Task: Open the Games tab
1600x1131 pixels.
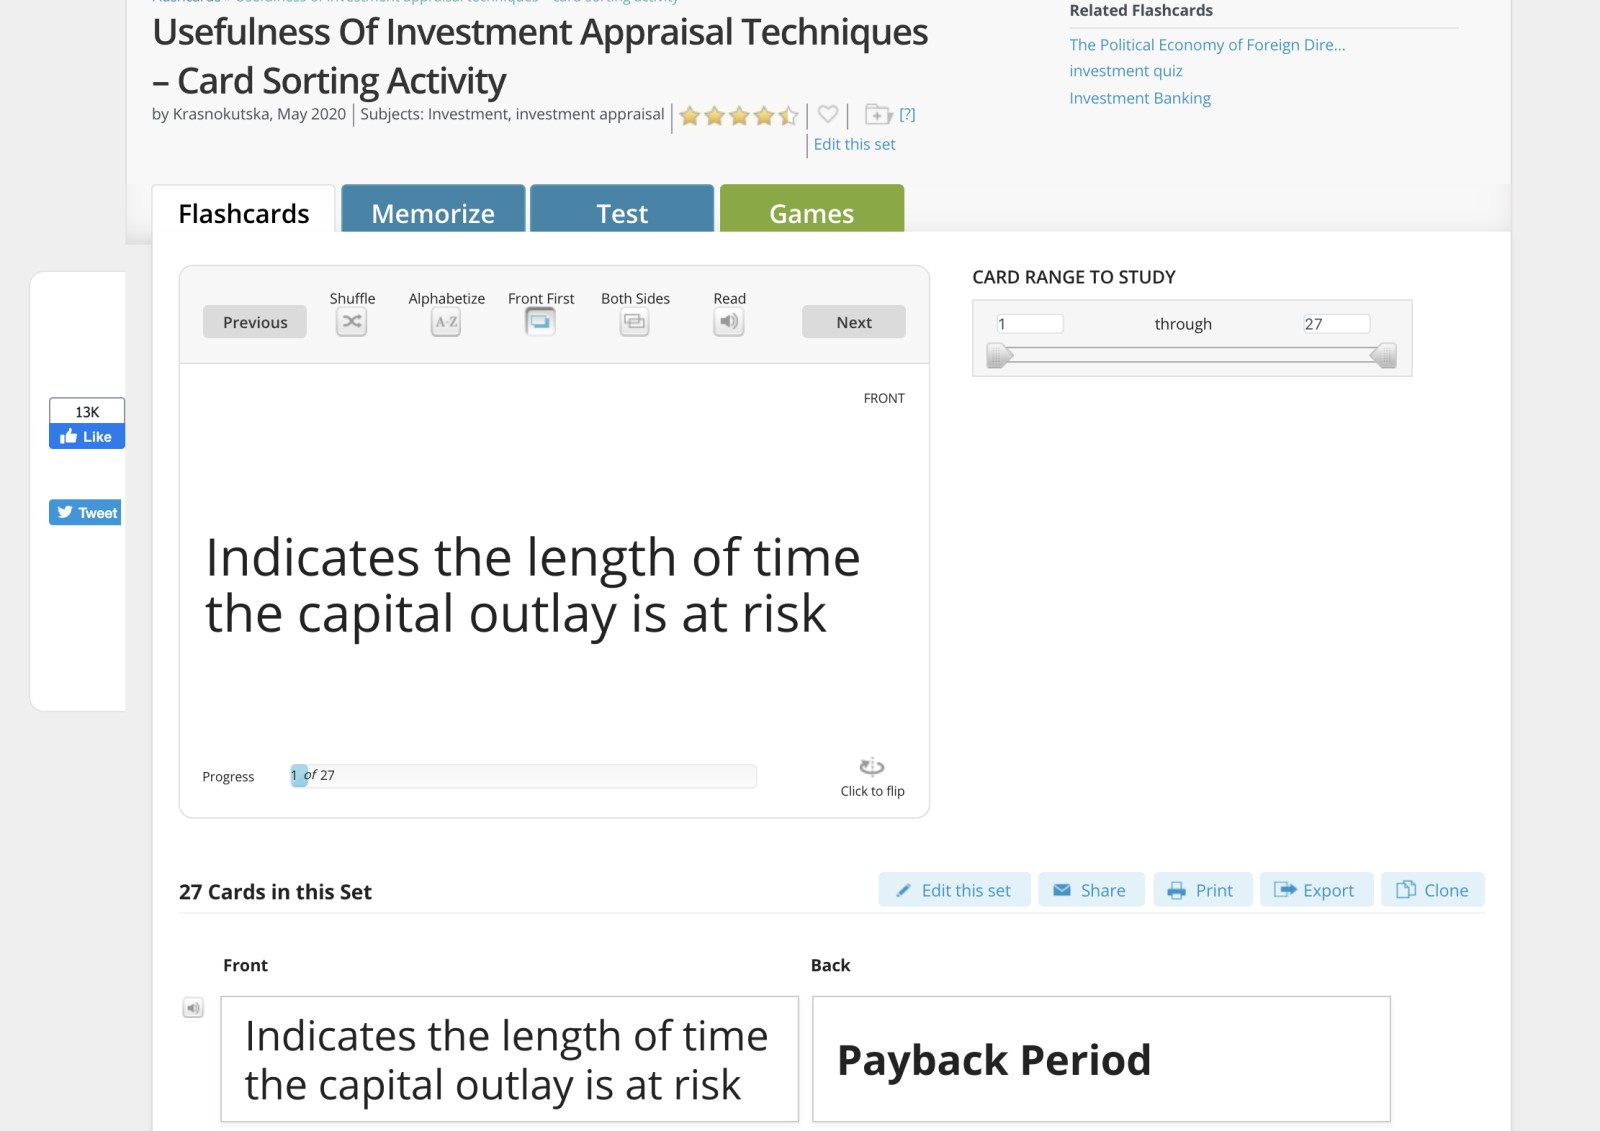Action: [811, 213]
